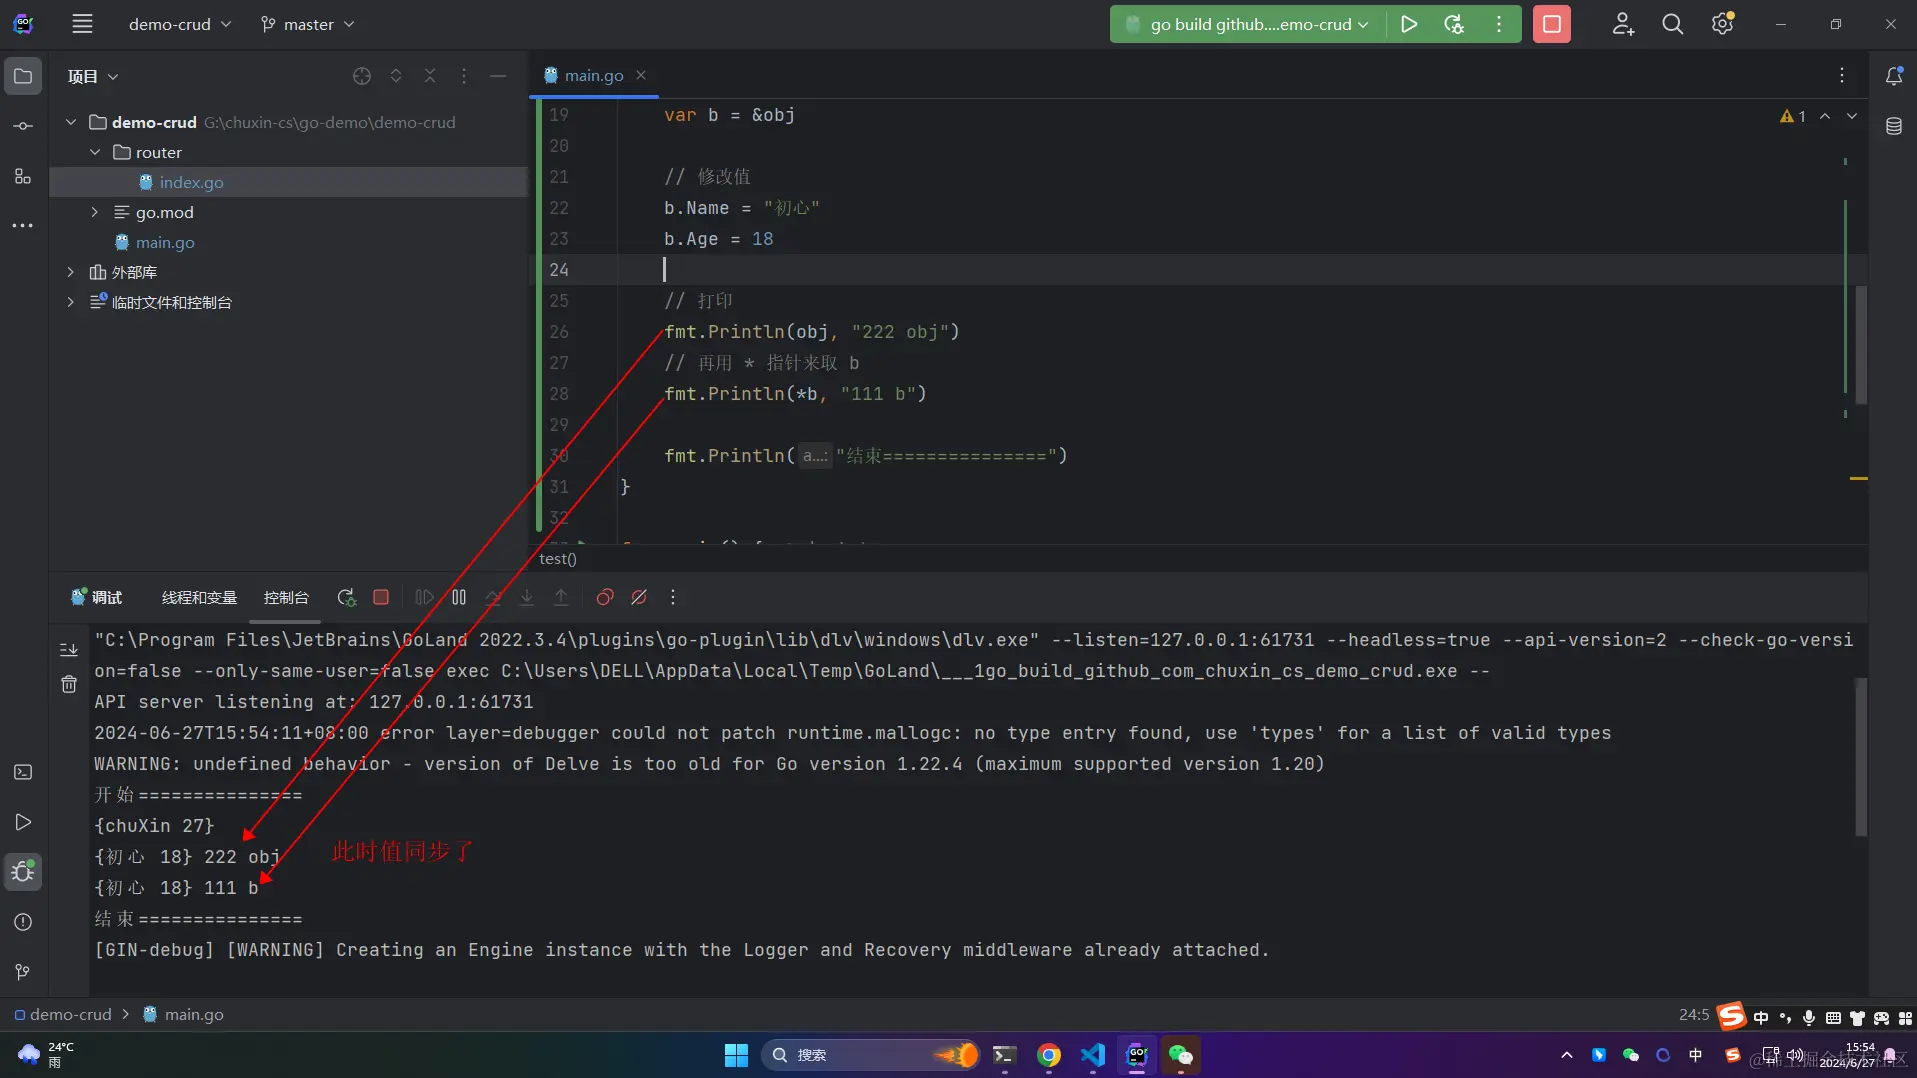Screen dimensions: 1917x1078
Task: Open Windows Start menu
Action: [x=736, y=1055]
